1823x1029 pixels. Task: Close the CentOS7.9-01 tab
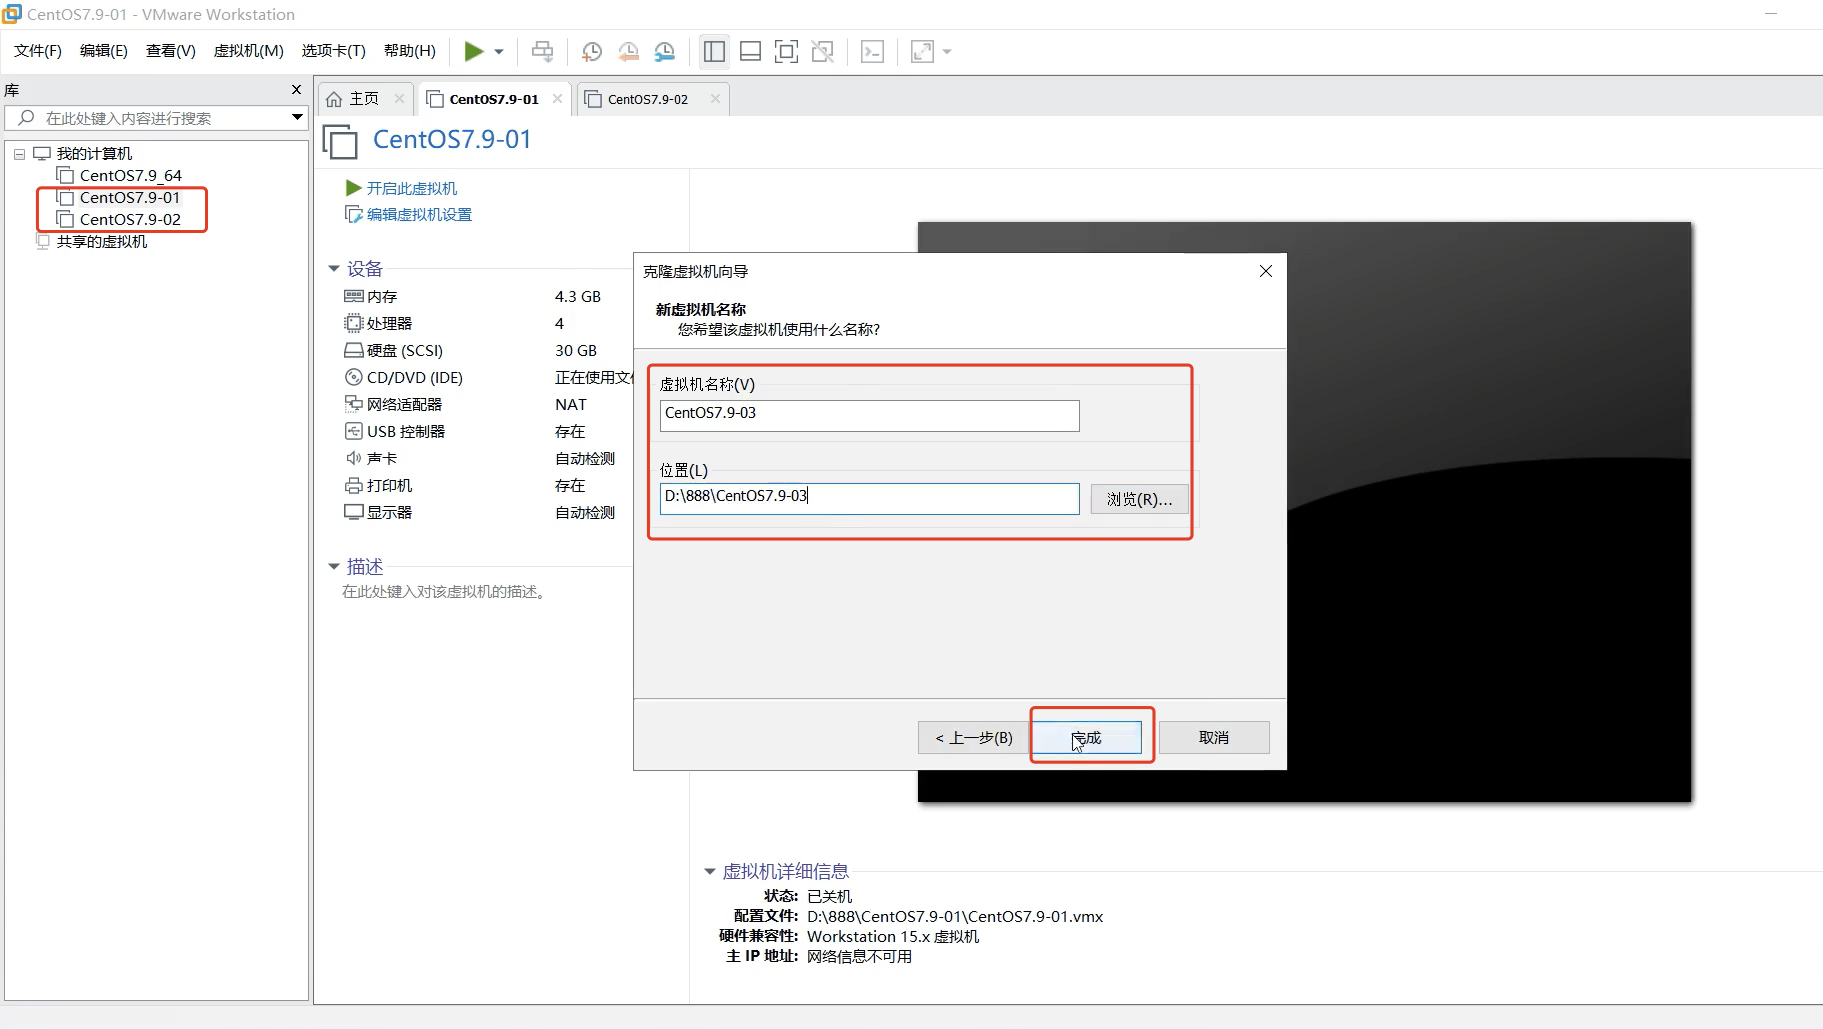point(557,98)
